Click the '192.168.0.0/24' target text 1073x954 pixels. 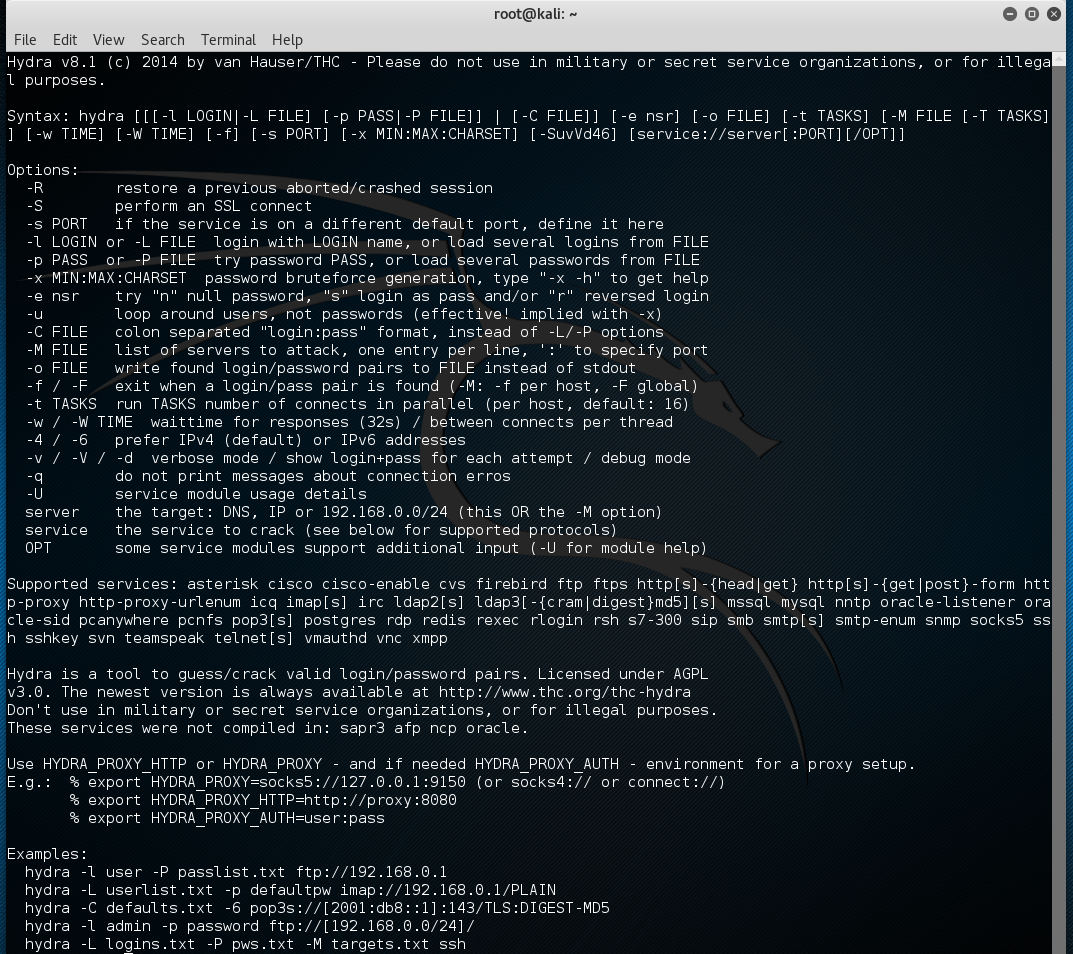(x=385, y=513)
